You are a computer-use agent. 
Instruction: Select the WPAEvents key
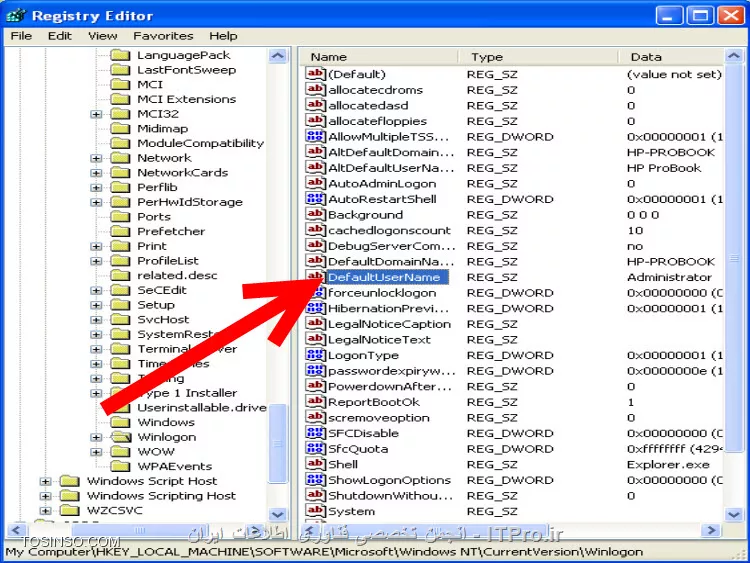click(x=175, y=466)
